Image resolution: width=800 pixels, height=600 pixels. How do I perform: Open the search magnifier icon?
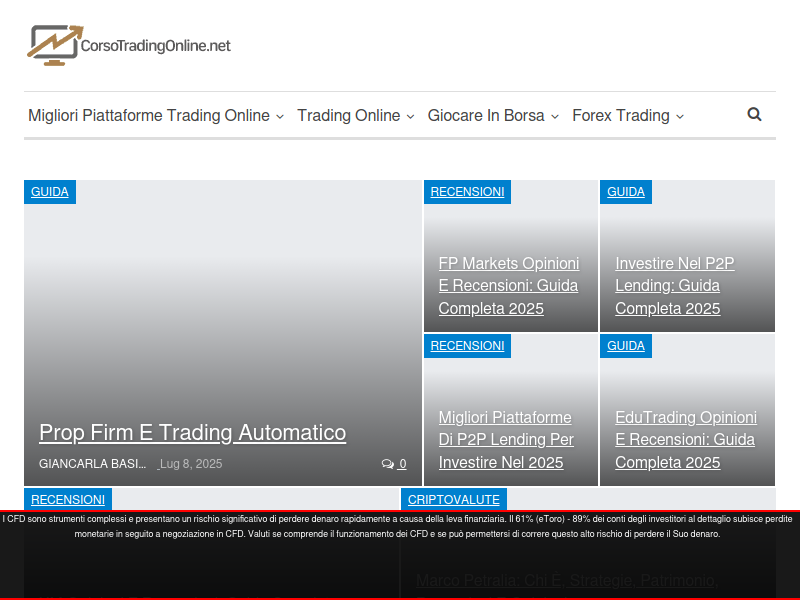pos(754,114)
